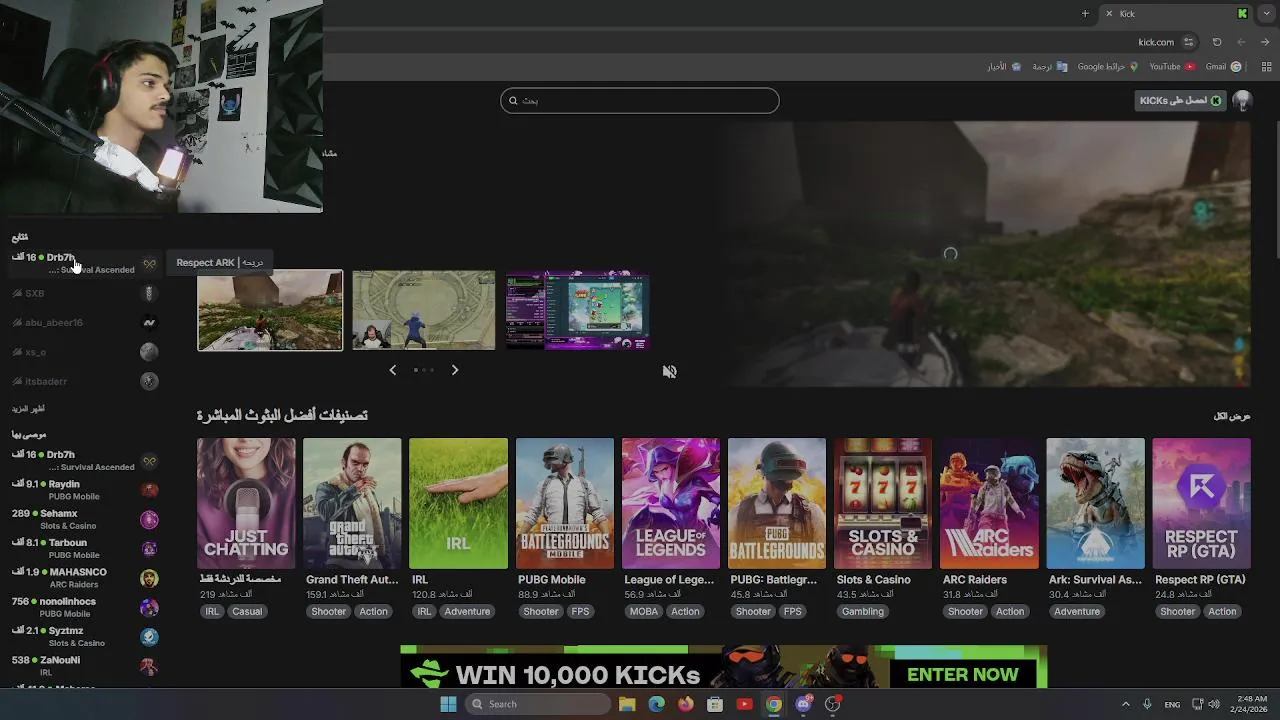Open recommended channel MAHASNCO
Screen dimensions: 1280x720
pyautogui.click(x=84, y=578)
